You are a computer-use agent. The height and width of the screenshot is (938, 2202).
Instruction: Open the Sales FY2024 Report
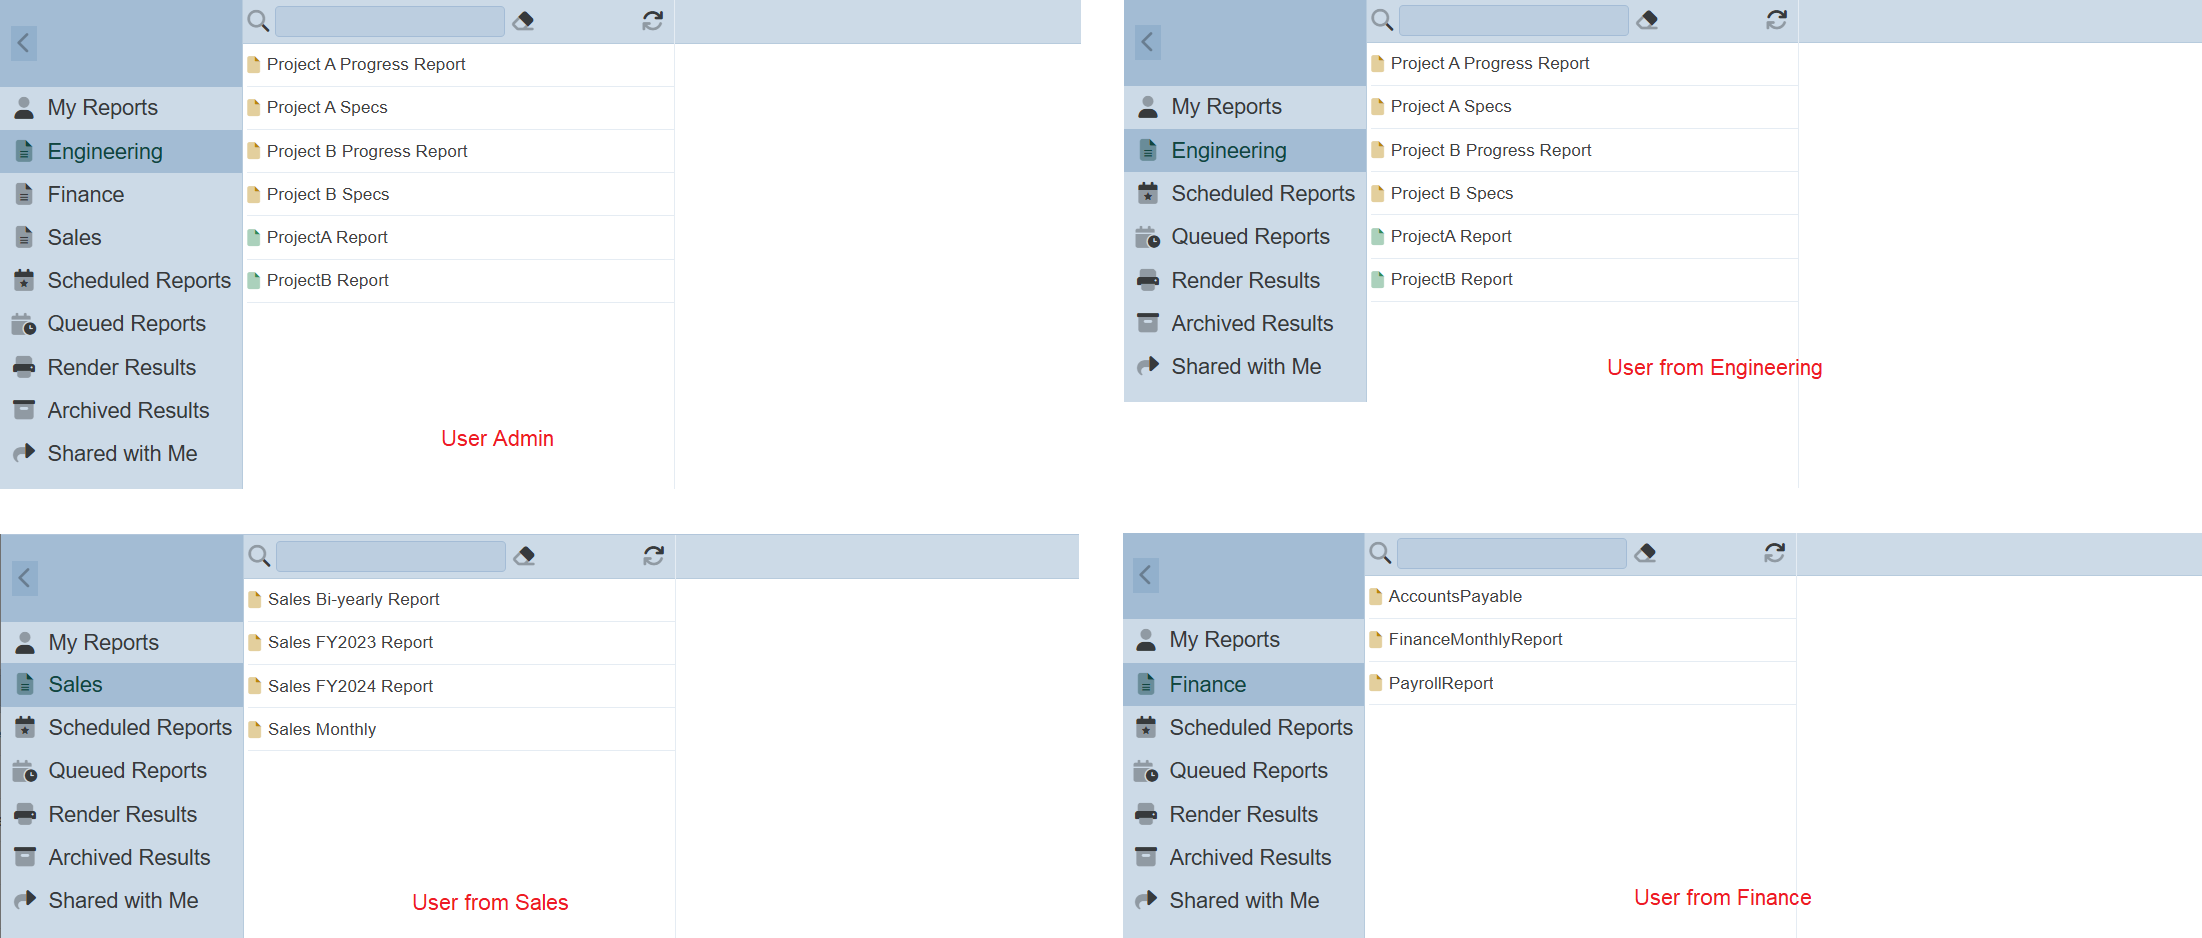point(350,687)
